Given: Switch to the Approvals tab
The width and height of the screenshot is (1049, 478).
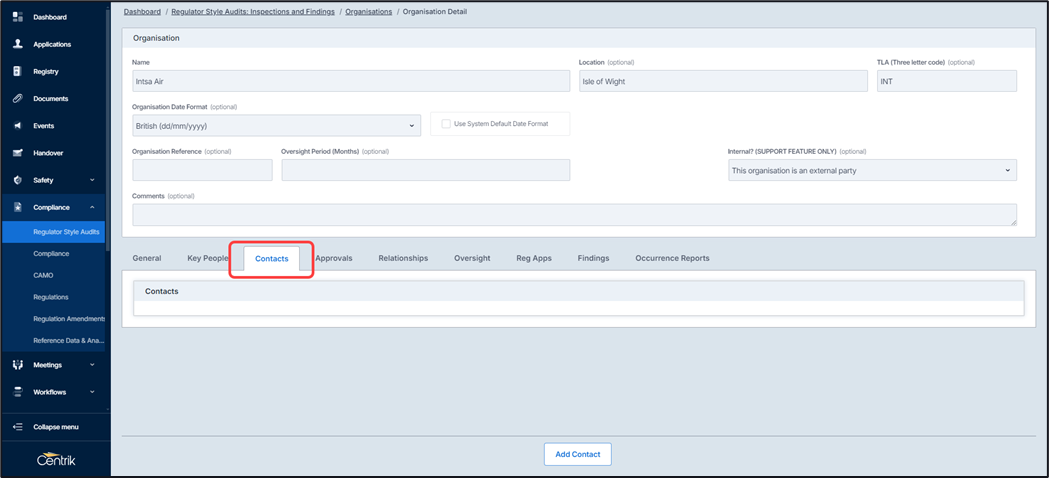Looking at the screenshot, I should pos(334,258).
